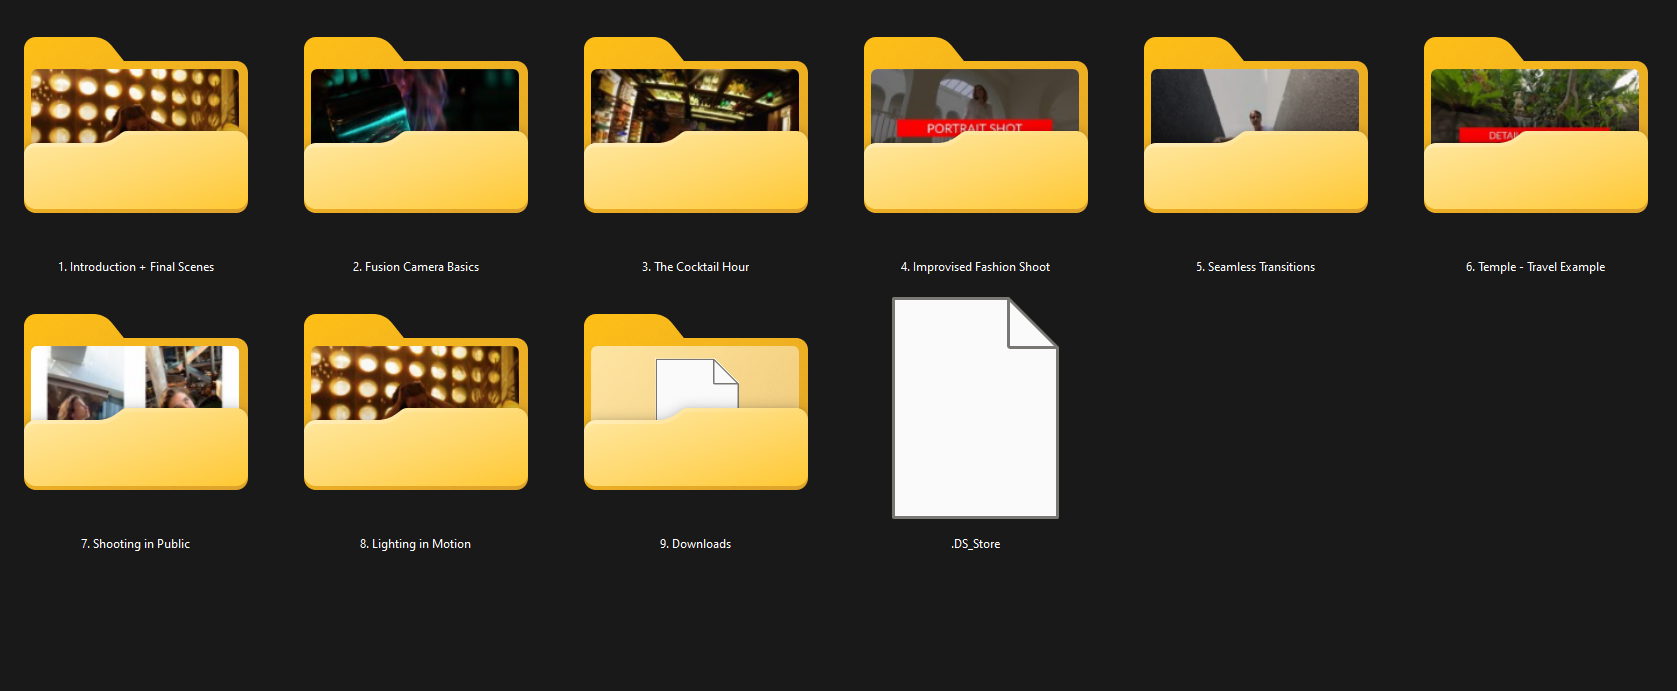The width and height of the screenshot is (1677, 691).
Task: Click the '3. The Cocktail Hour' name text
Action: pyautogui.click(x=695, y=267)
